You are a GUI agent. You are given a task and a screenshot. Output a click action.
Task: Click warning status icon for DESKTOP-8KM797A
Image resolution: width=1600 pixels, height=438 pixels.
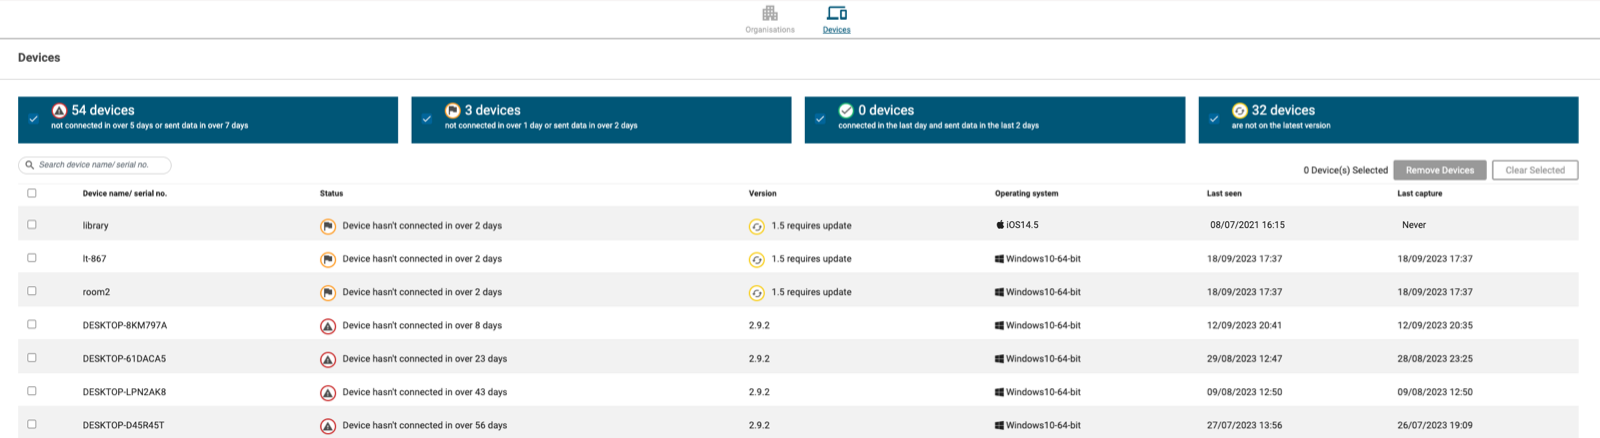[327, 326]
